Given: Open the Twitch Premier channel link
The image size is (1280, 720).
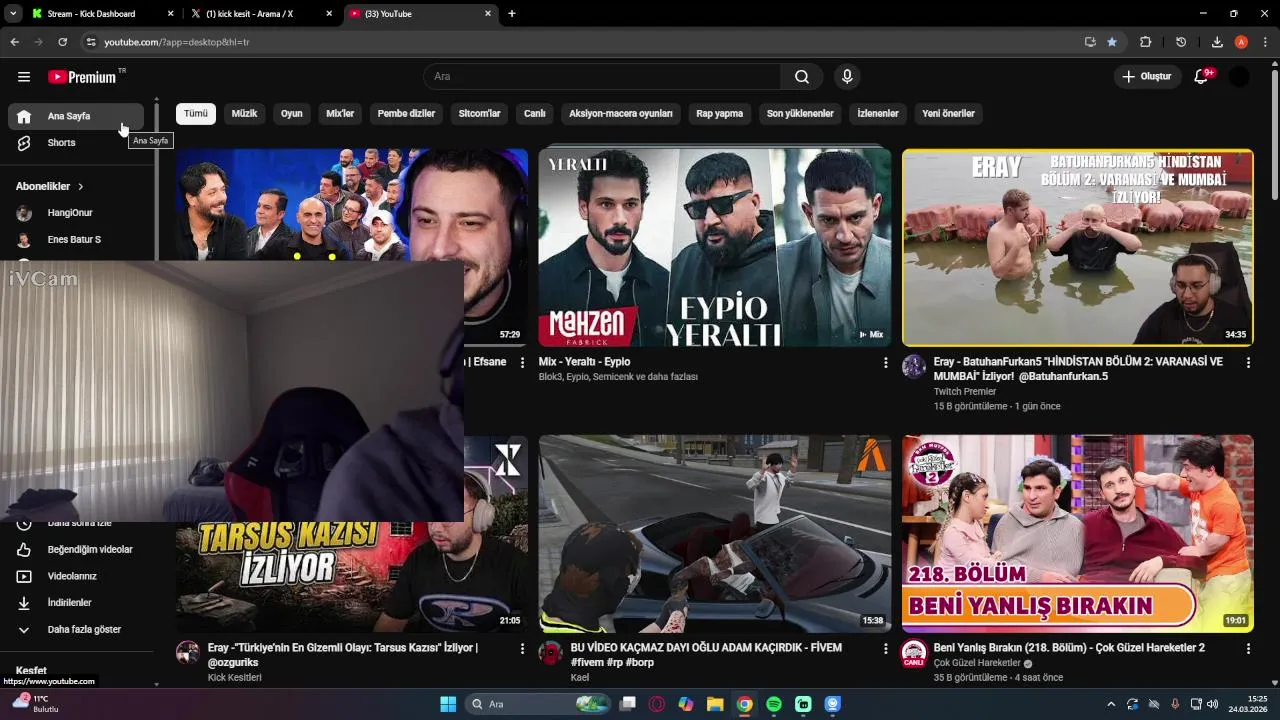Looking at the screenshot, I should pos(965,392).
